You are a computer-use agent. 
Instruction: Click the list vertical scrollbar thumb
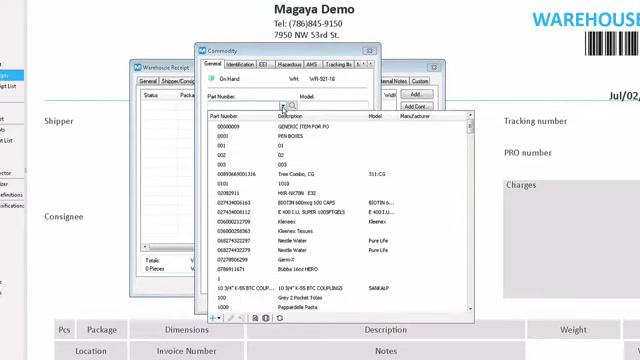coord(470,127)
